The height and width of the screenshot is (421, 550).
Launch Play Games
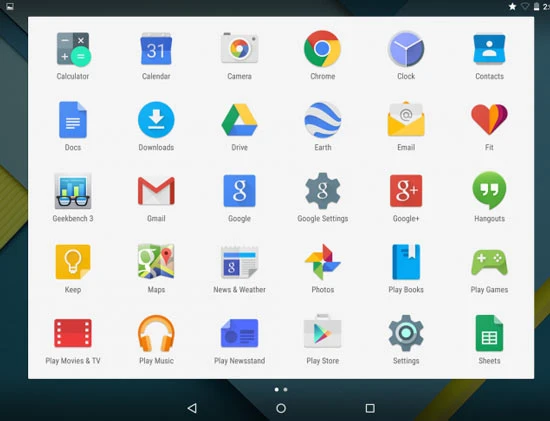(489, 262)
